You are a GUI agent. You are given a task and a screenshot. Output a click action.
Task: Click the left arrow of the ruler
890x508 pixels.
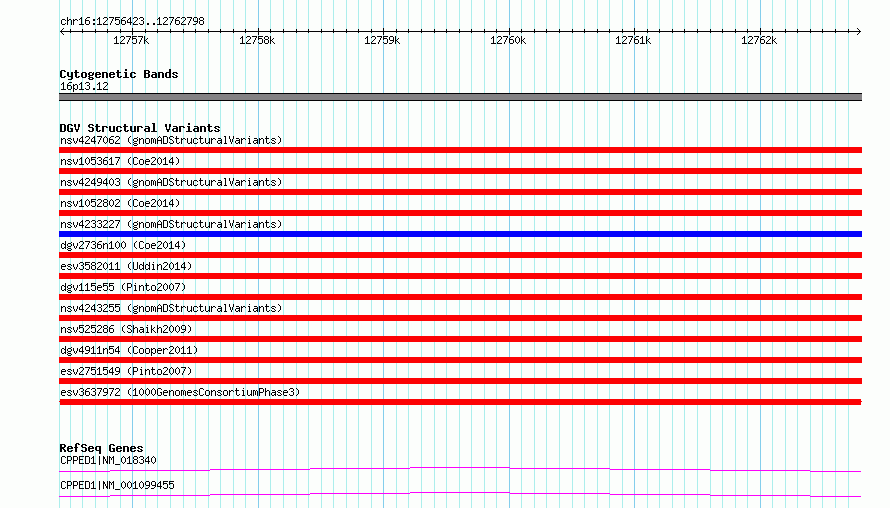[62, 32]
